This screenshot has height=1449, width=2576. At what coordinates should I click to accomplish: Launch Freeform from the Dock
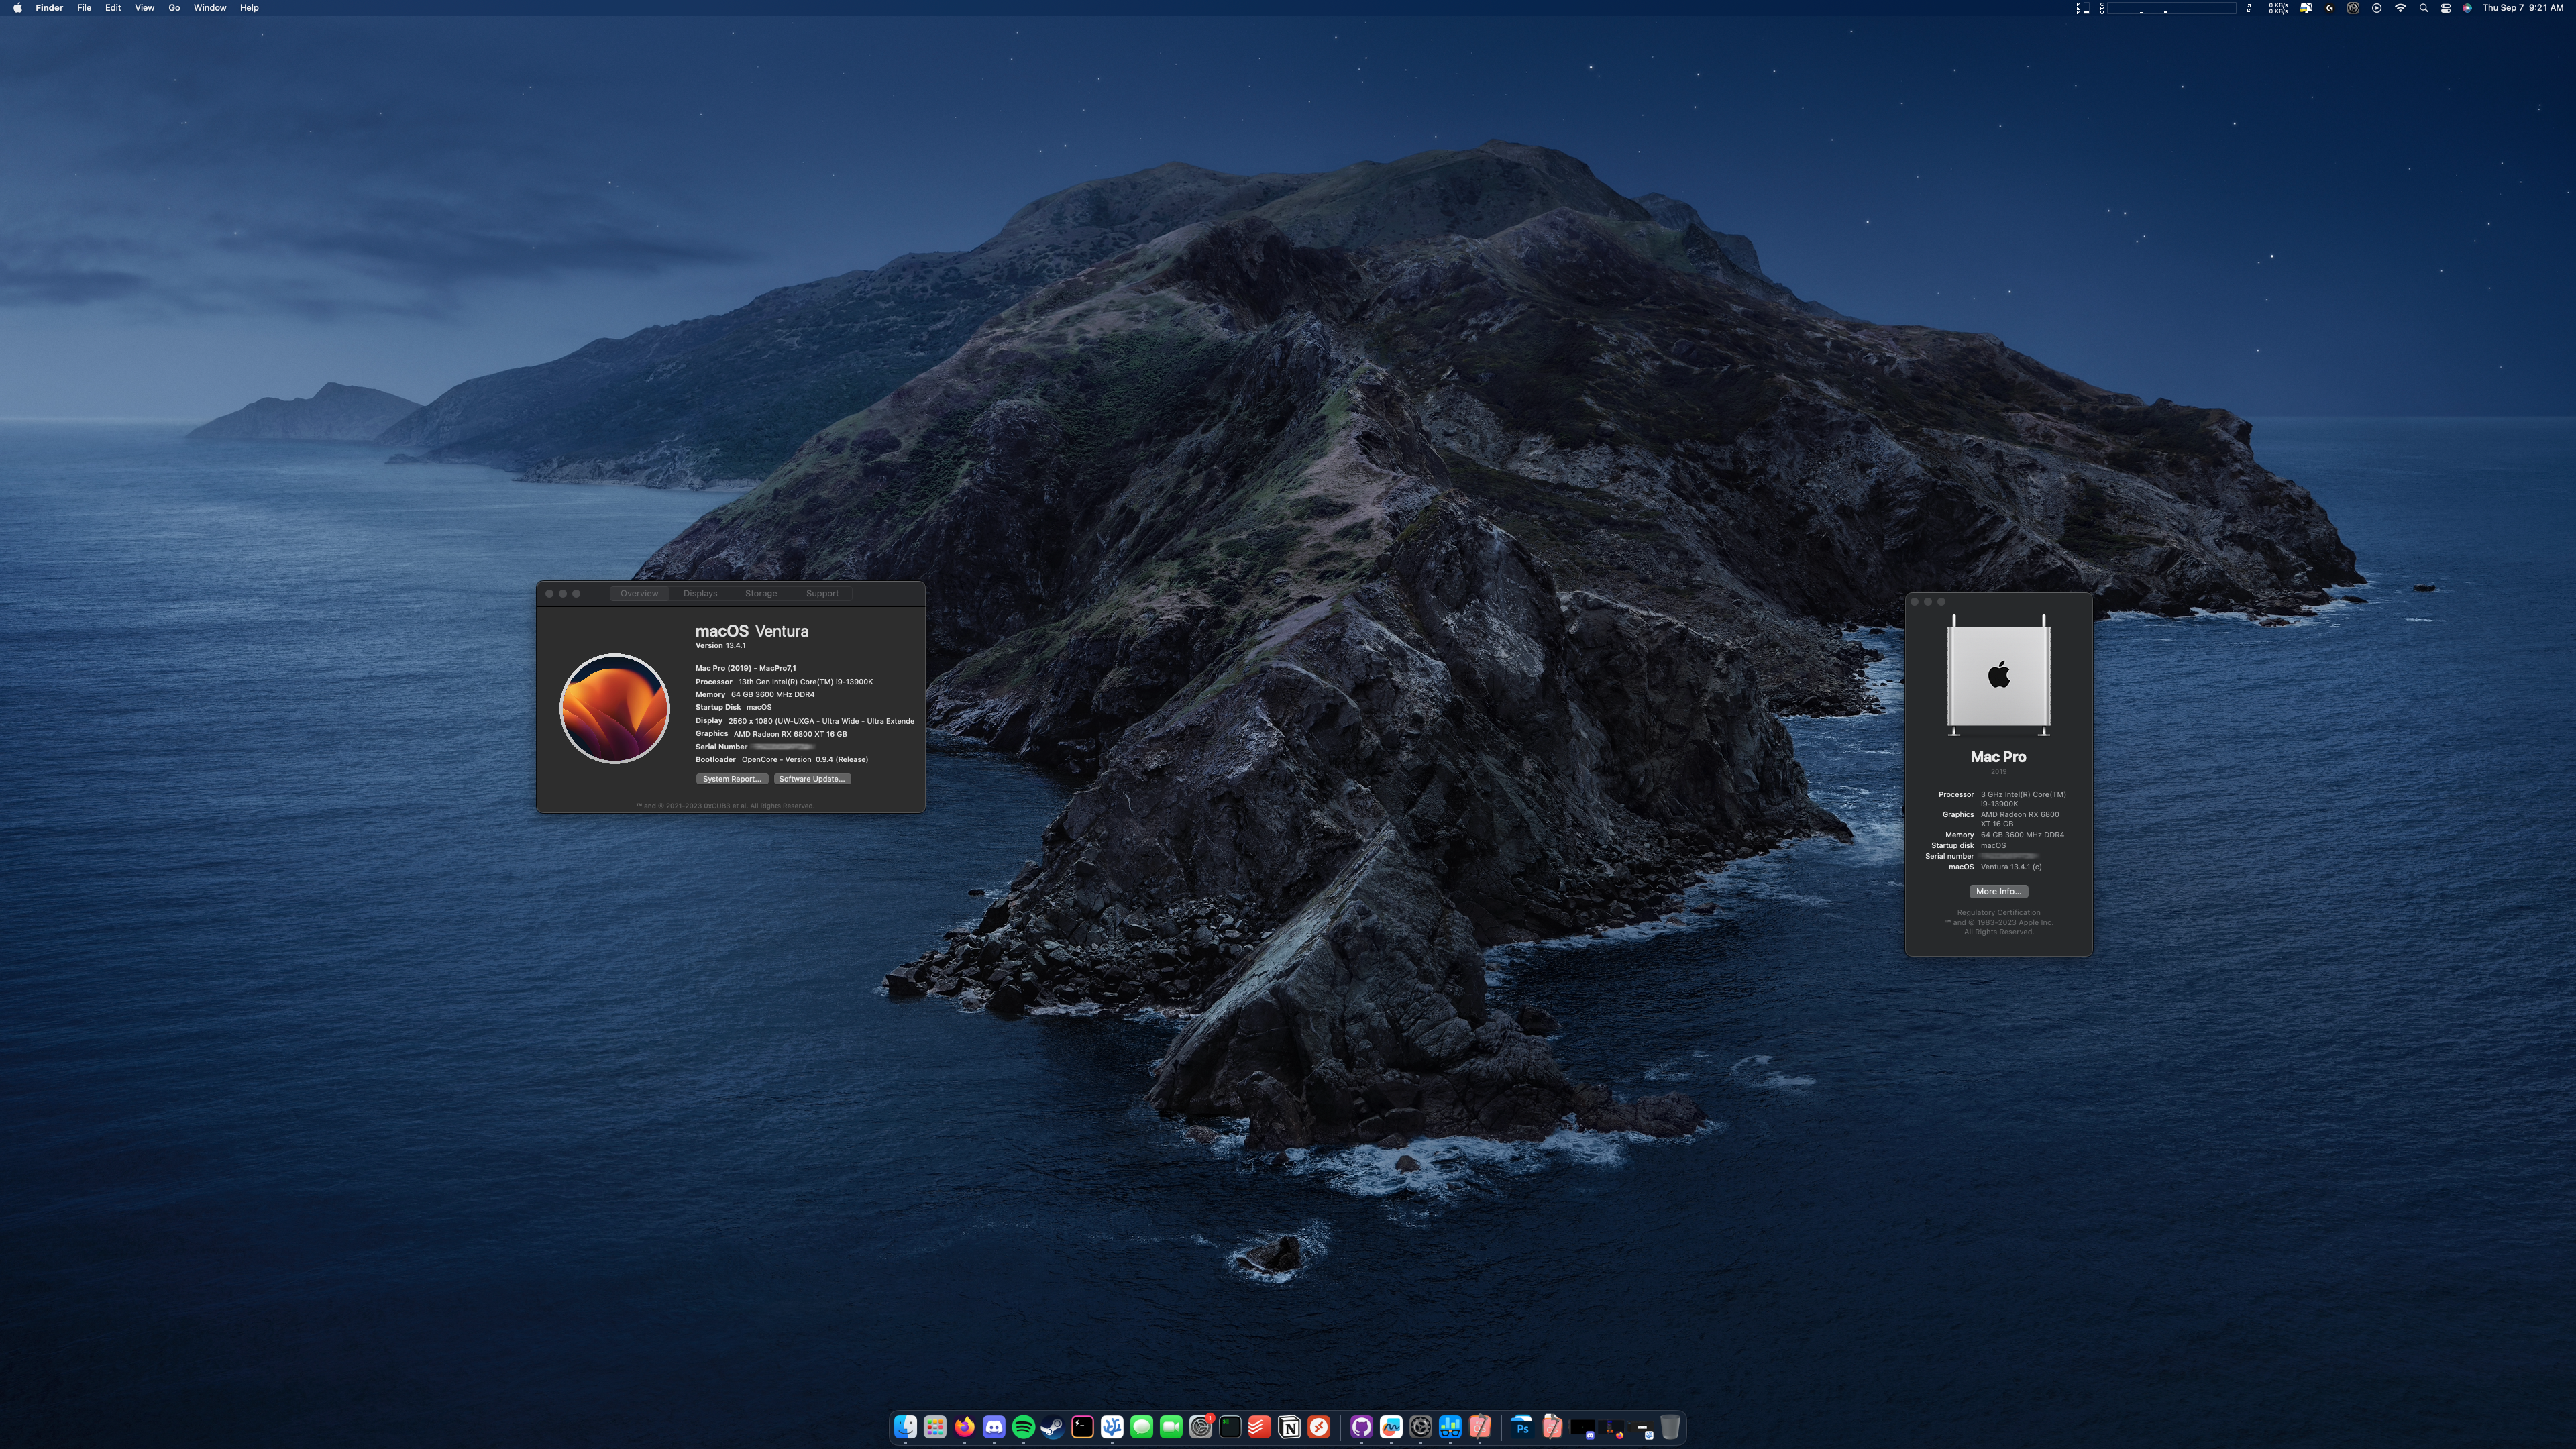coord(1391,1427)
